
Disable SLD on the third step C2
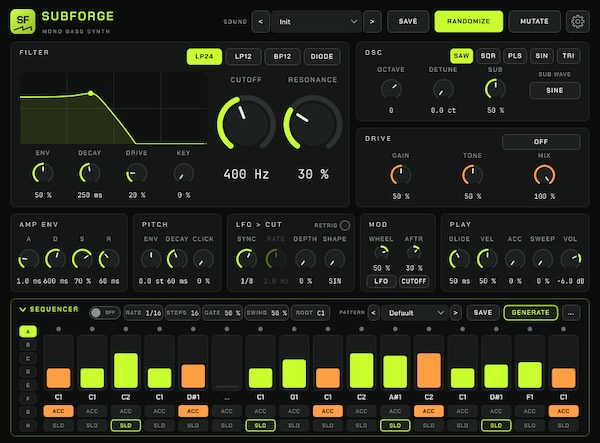[126, 425]
